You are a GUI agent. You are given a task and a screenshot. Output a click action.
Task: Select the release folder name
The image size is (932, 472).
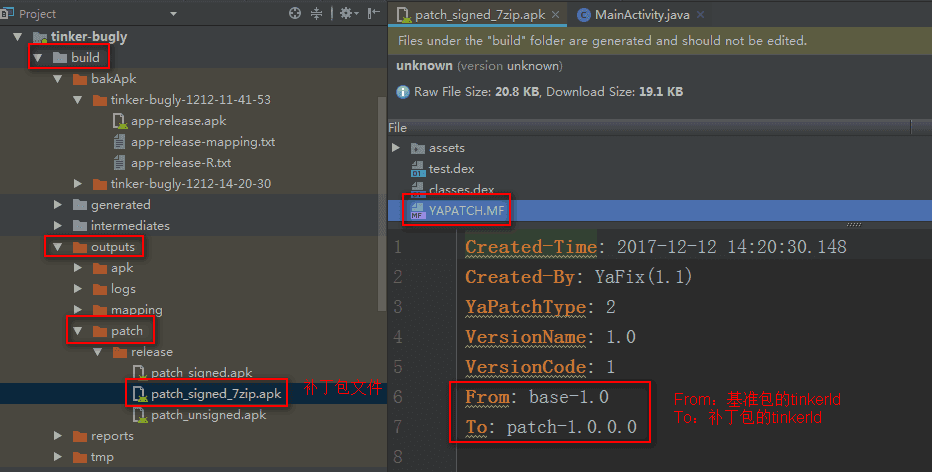[152, 352]
